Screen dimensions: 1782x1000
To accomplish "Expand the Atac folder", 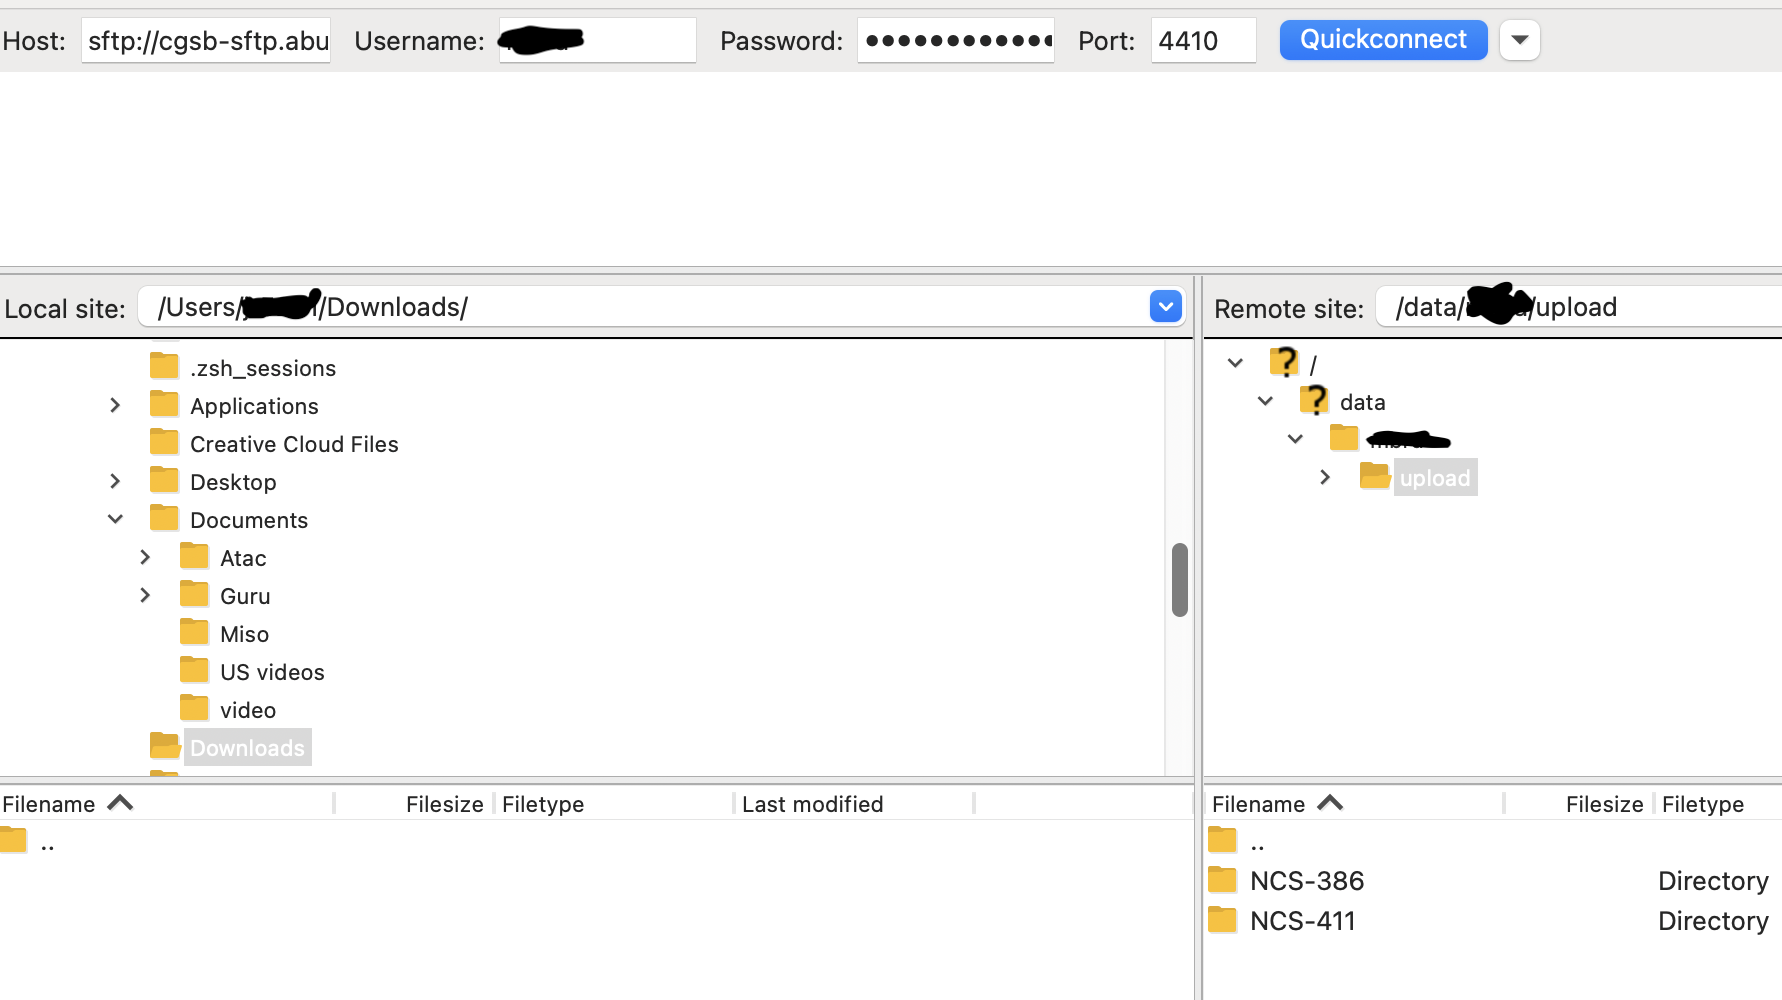I will pyautogui.click(x=145, y=557).
